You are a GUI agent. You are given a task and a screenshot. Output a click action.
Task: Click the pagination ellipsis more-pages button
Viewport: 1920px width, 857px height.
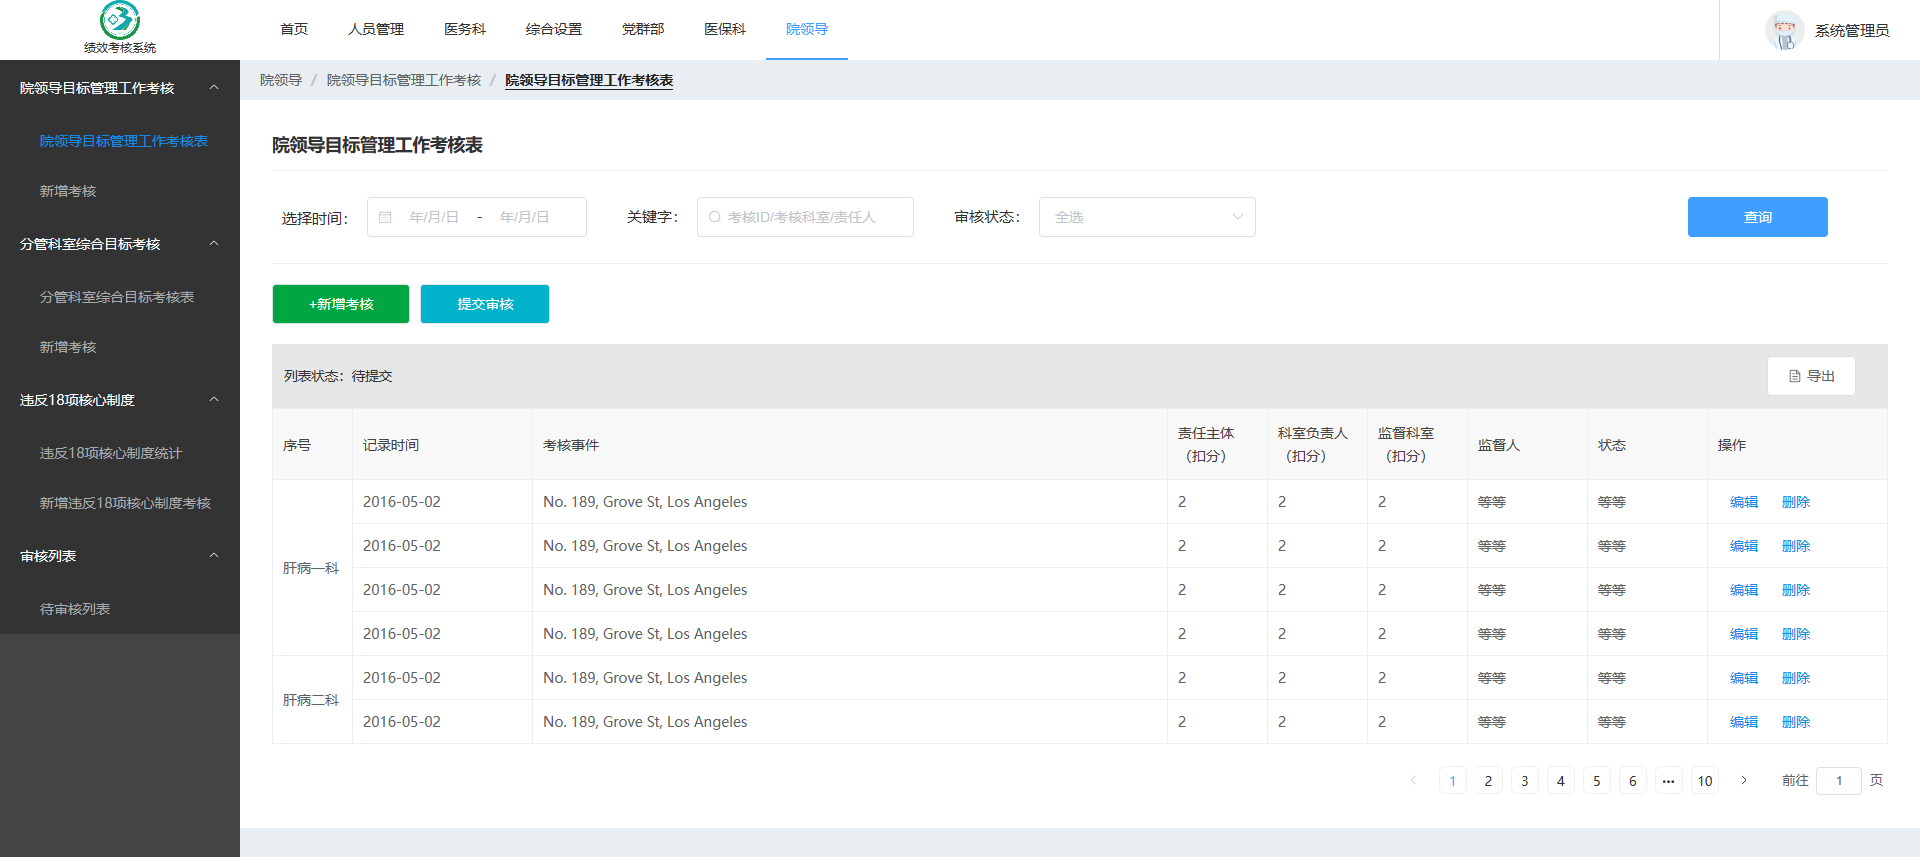click(x=1669, y=781)
